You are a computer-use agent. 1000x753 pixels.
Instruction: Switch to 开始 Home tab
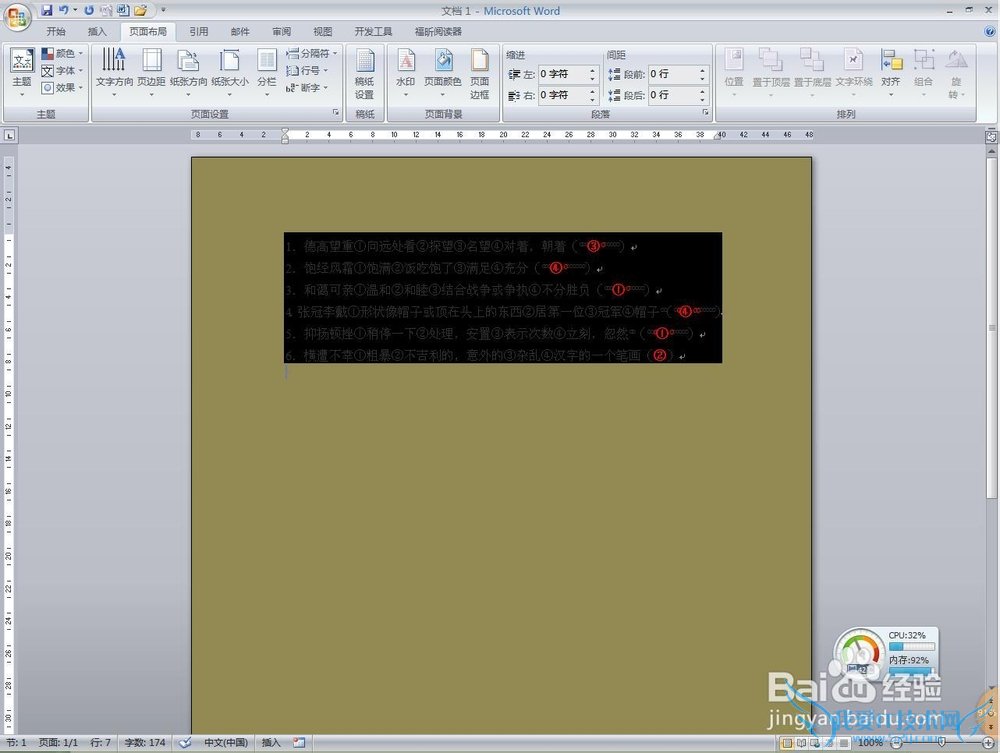(56, 31)
